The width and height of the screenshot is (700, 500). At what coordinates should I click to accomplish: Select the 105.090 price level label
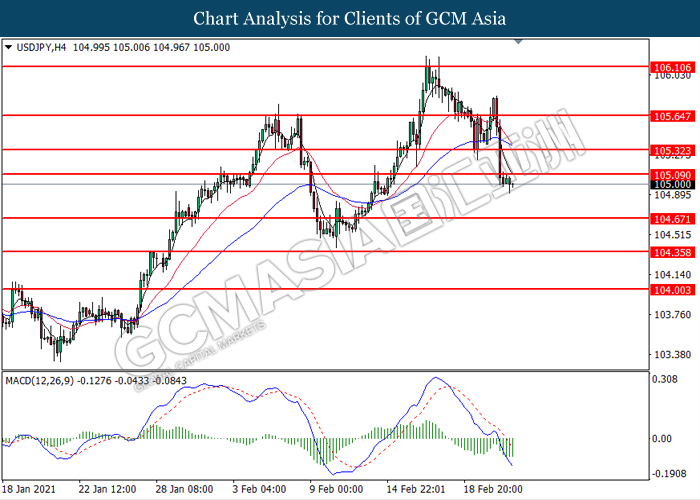(x=672, y=175)
